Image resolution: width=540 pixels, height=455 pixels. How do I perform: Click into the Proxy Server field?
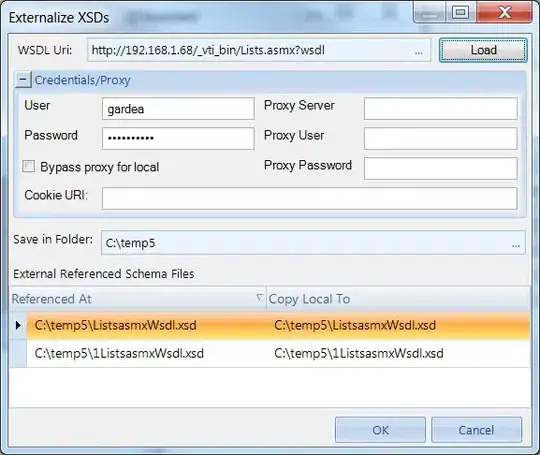coord(440,109)
